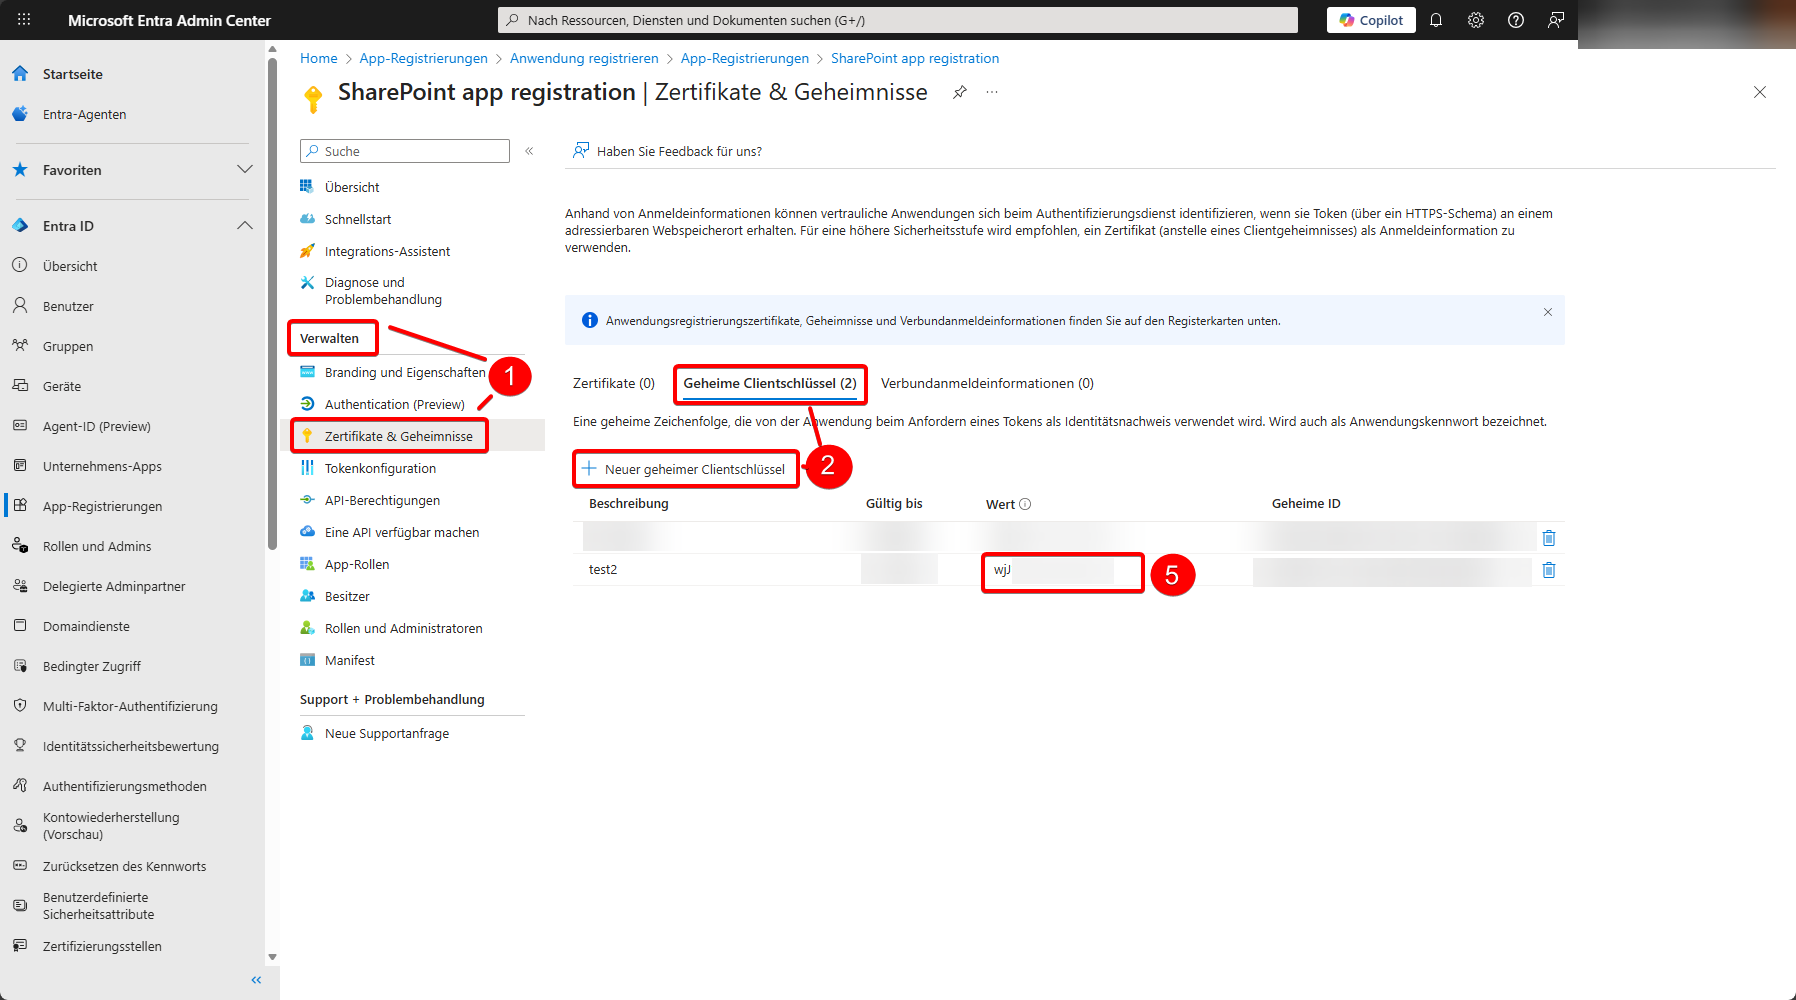Delete the test2 client secret
Viewport: 1796px width, 1000px height.
tap(1549, 570)
